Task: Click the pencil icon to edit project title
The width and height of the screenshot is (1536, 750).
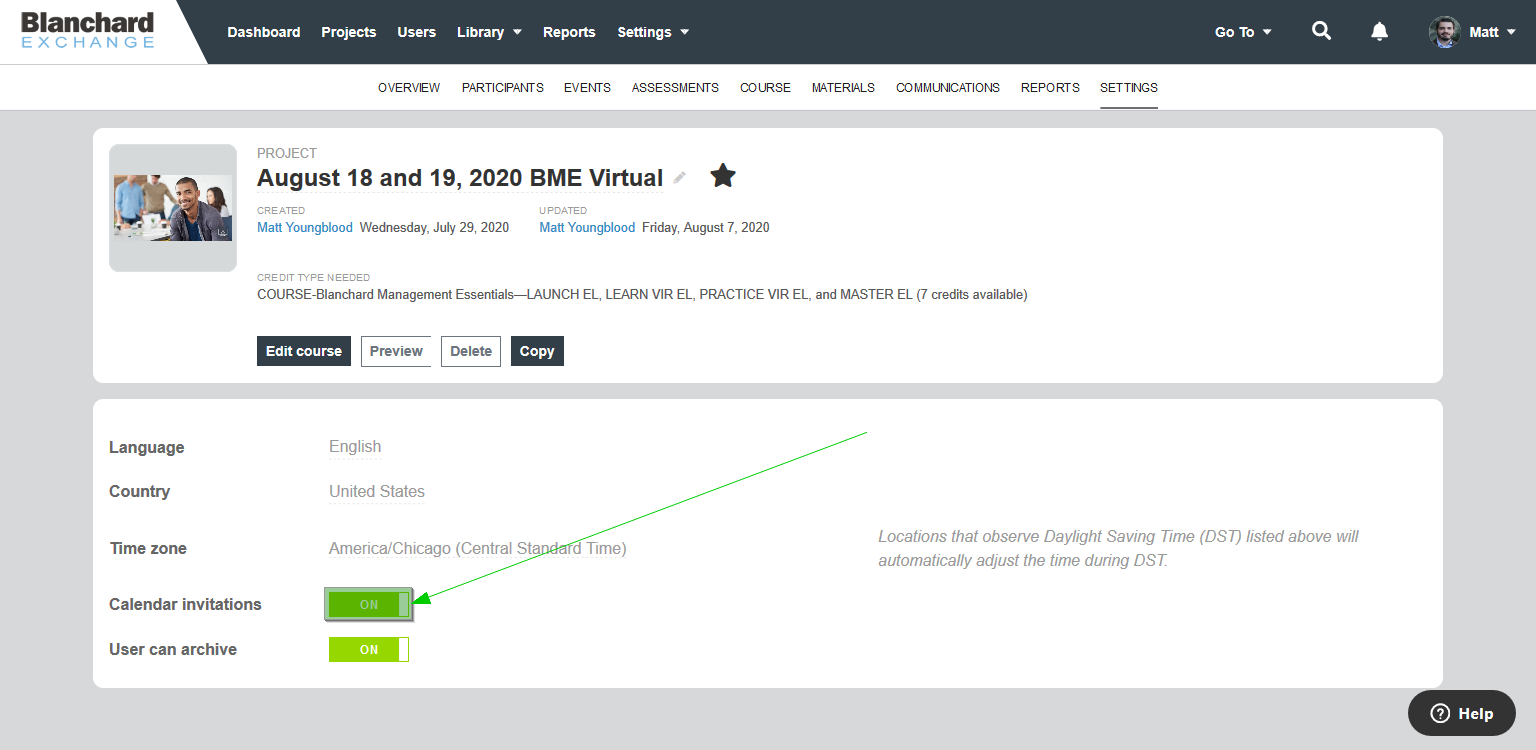Action: click(680, 177)
